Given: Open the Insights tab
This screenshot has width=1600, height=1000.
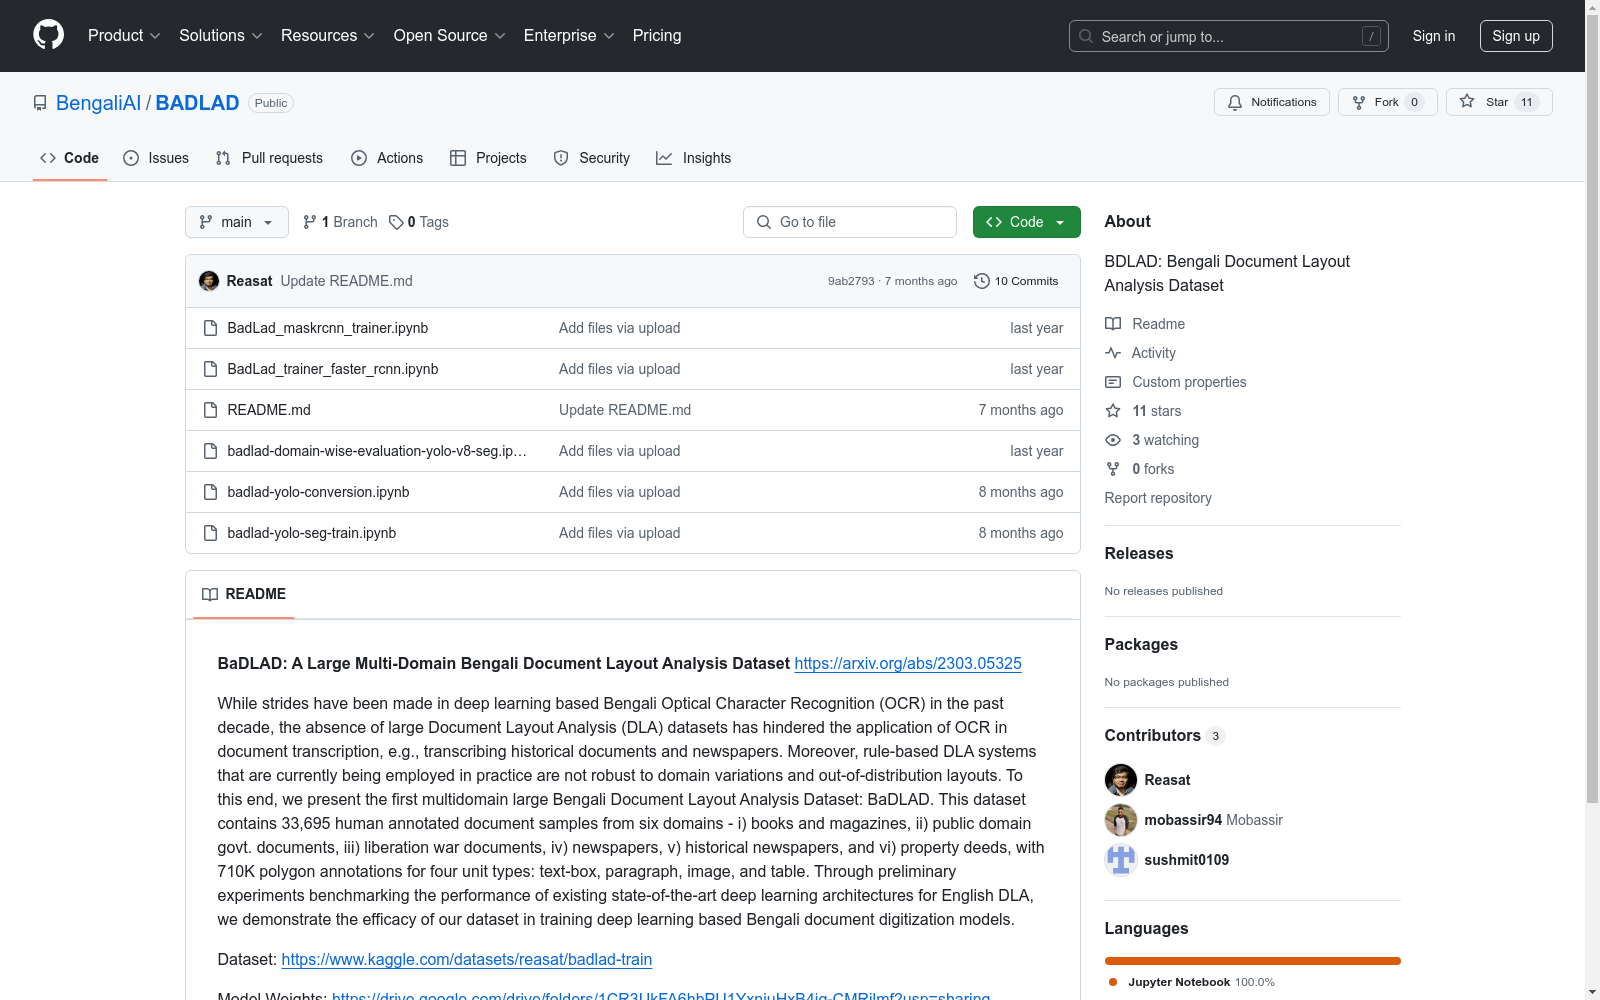Looking at the screenshot, I should [x=694, y=158].
